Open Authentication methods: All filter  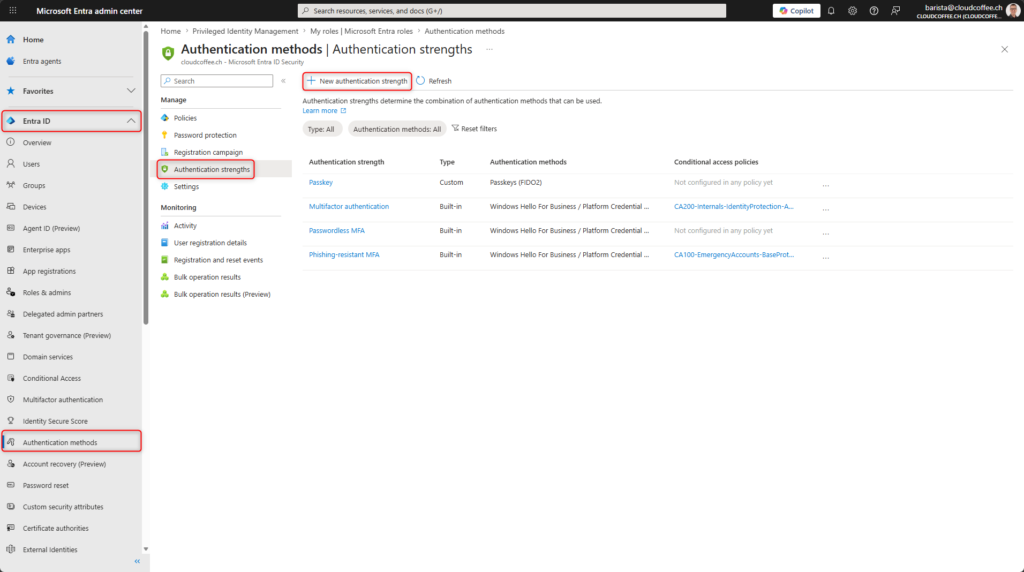coord(396,129)
